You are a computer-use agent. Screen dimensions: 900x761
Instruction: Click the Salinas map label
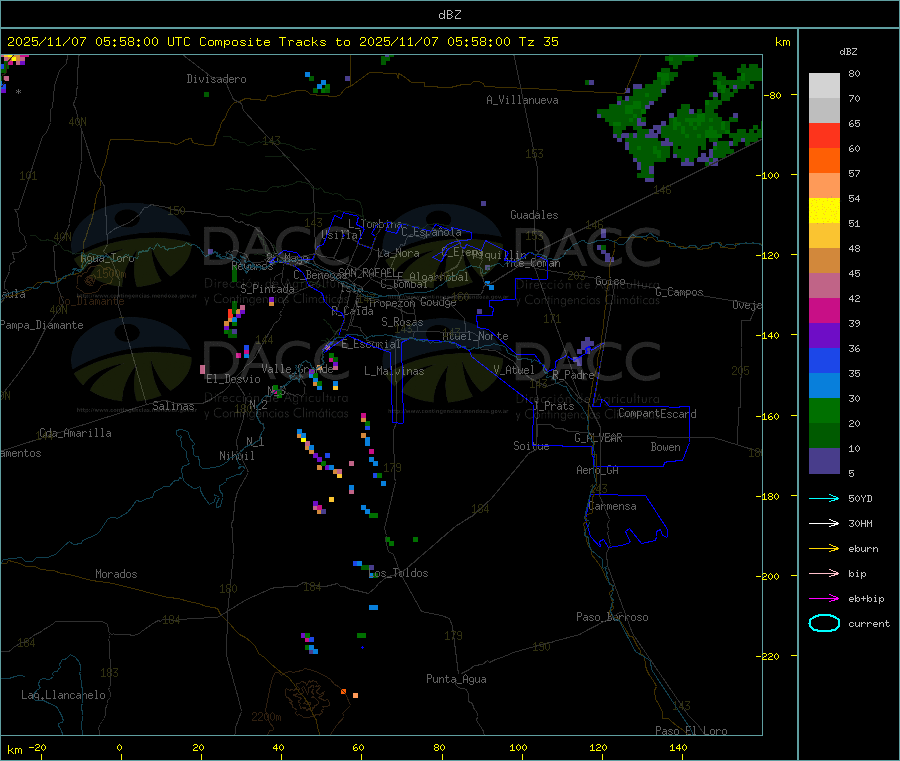pos(173,406)
